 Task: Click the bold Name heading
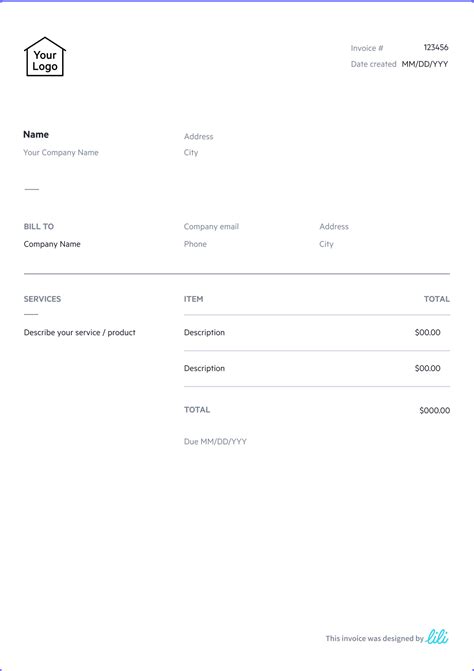coord(36,134)
